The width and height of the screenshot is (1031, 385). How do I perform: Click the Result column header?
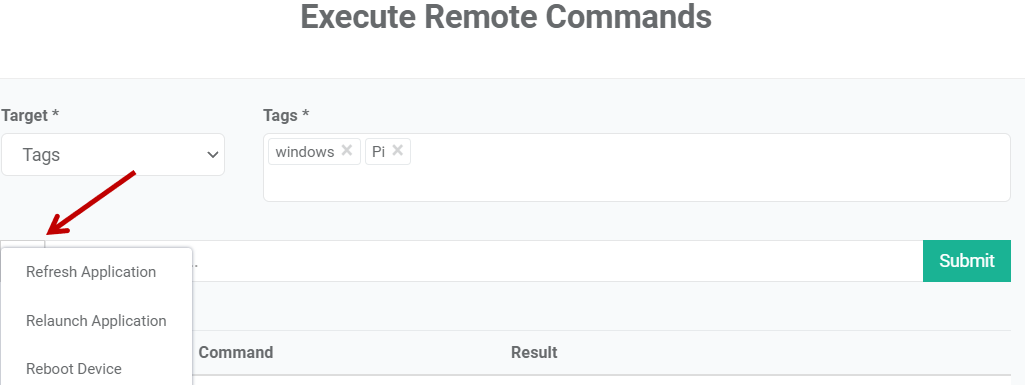pos(534,352)
